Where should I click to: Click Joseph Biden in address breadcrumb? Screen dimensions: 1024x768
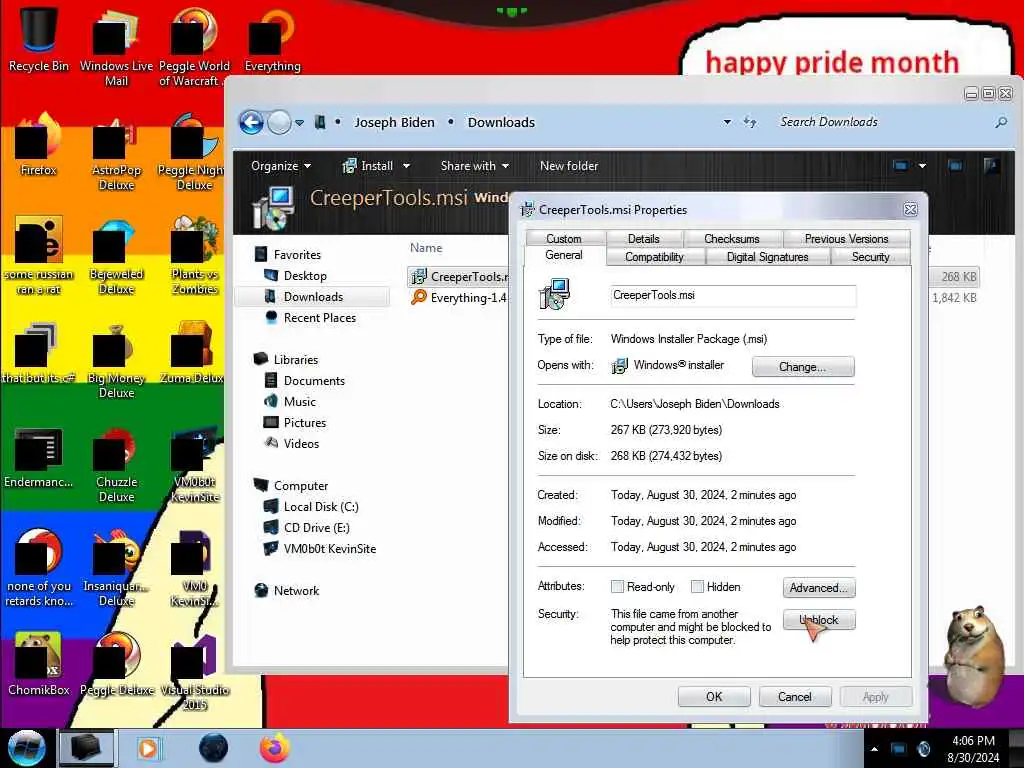pos(394,122)
